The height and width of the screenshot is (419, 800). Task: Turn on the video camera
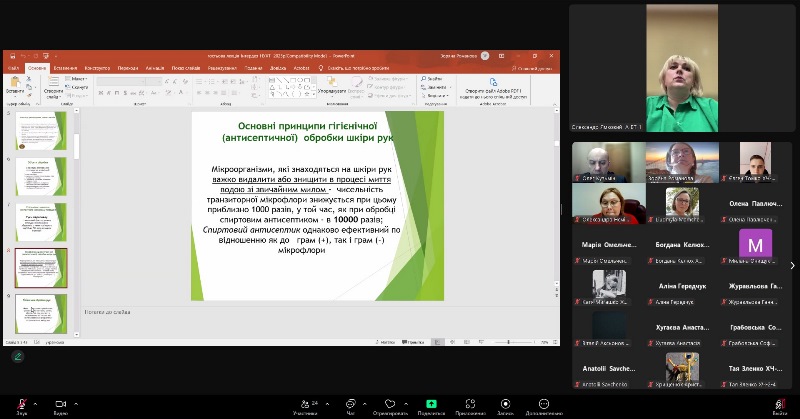coord(60,404)
